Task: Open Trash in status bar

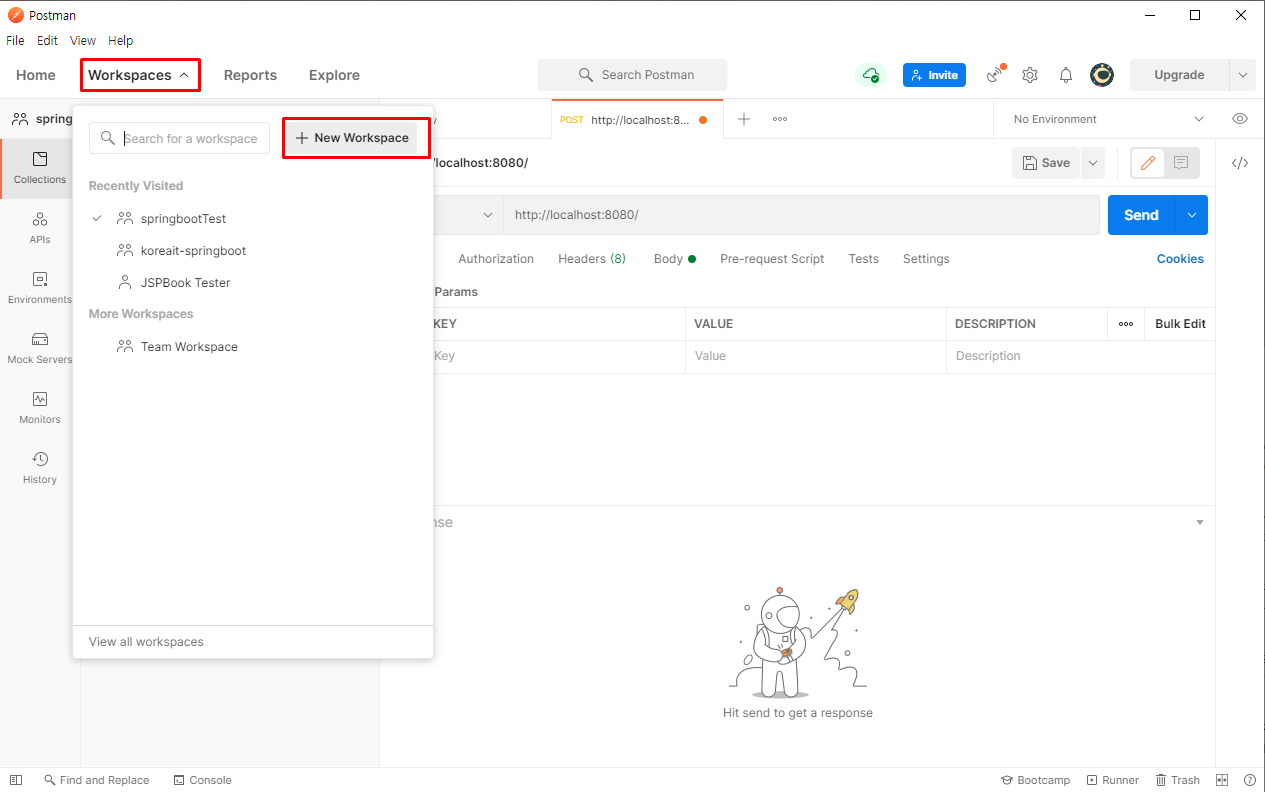Action: coord(1177,780)
